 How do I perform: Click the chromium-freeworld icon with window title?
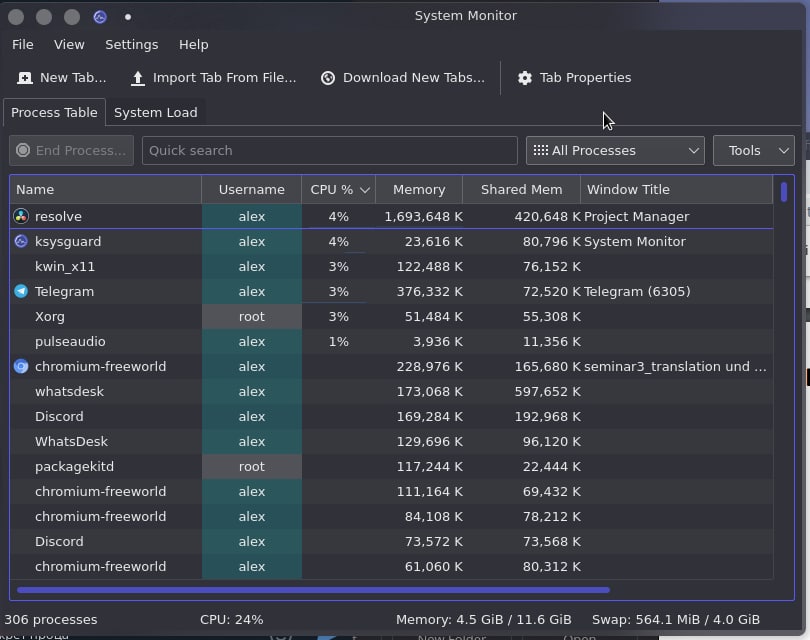click(21, 366)
